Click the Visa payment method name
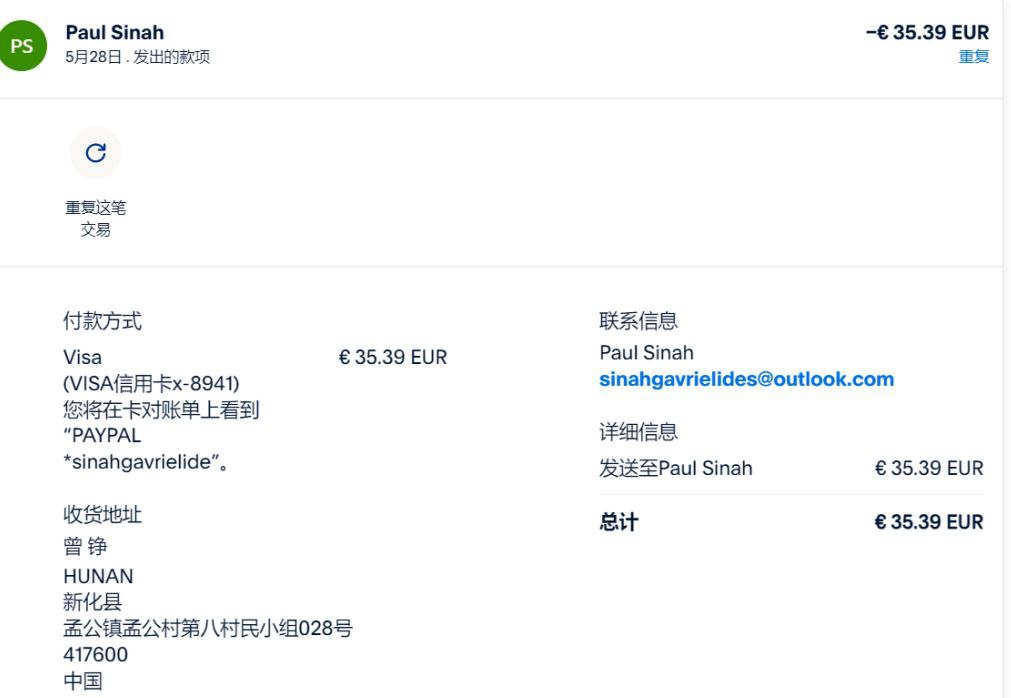The width and height of the screenshot is (1011, 698). [x=82, y=357]
